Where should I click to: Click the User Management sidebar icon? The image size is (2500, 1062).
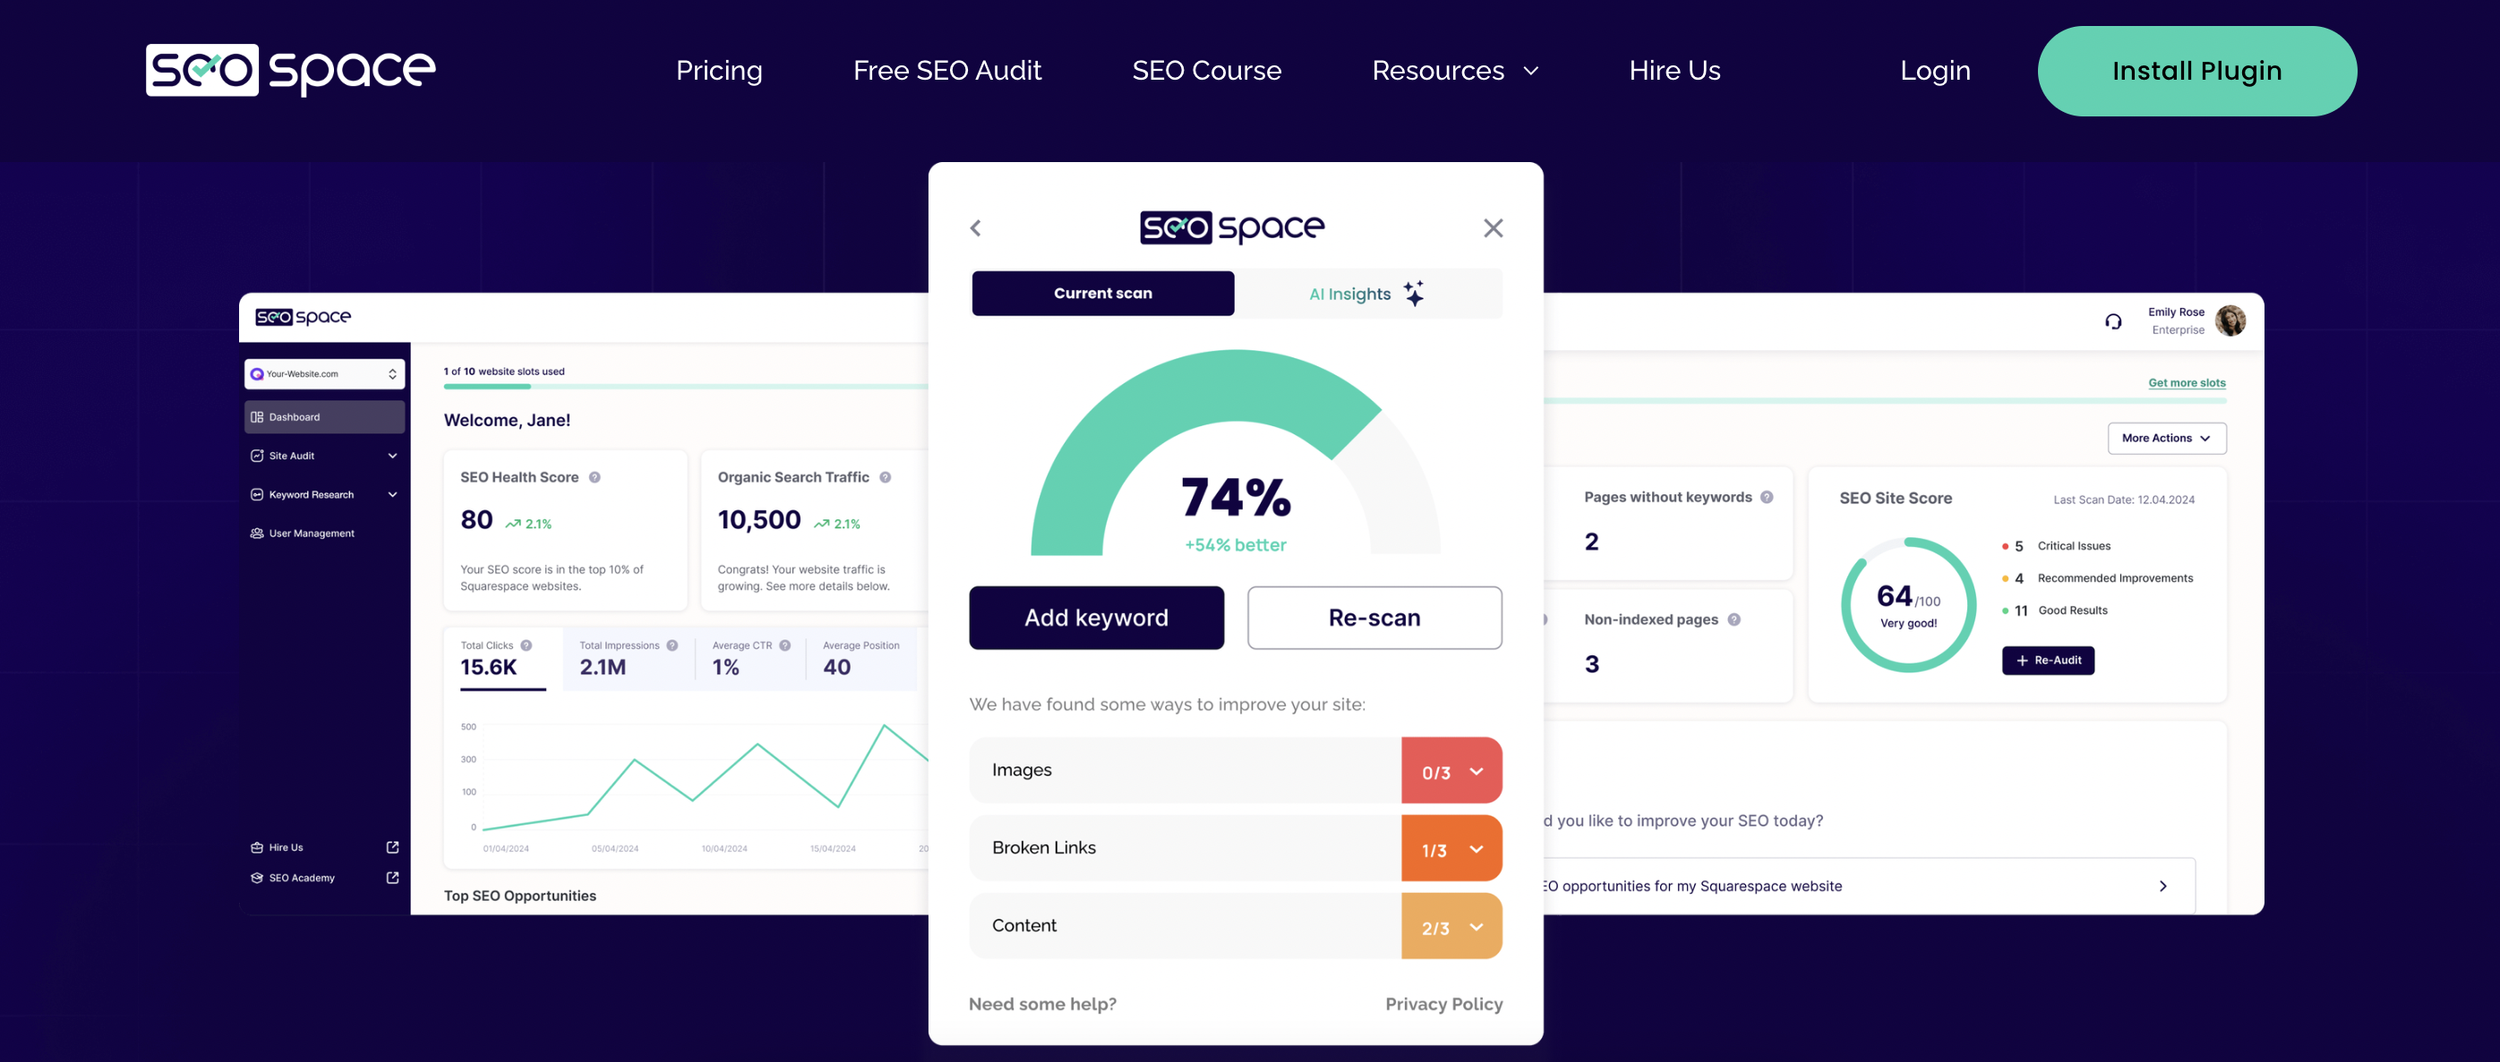click(x=257, y=534)
